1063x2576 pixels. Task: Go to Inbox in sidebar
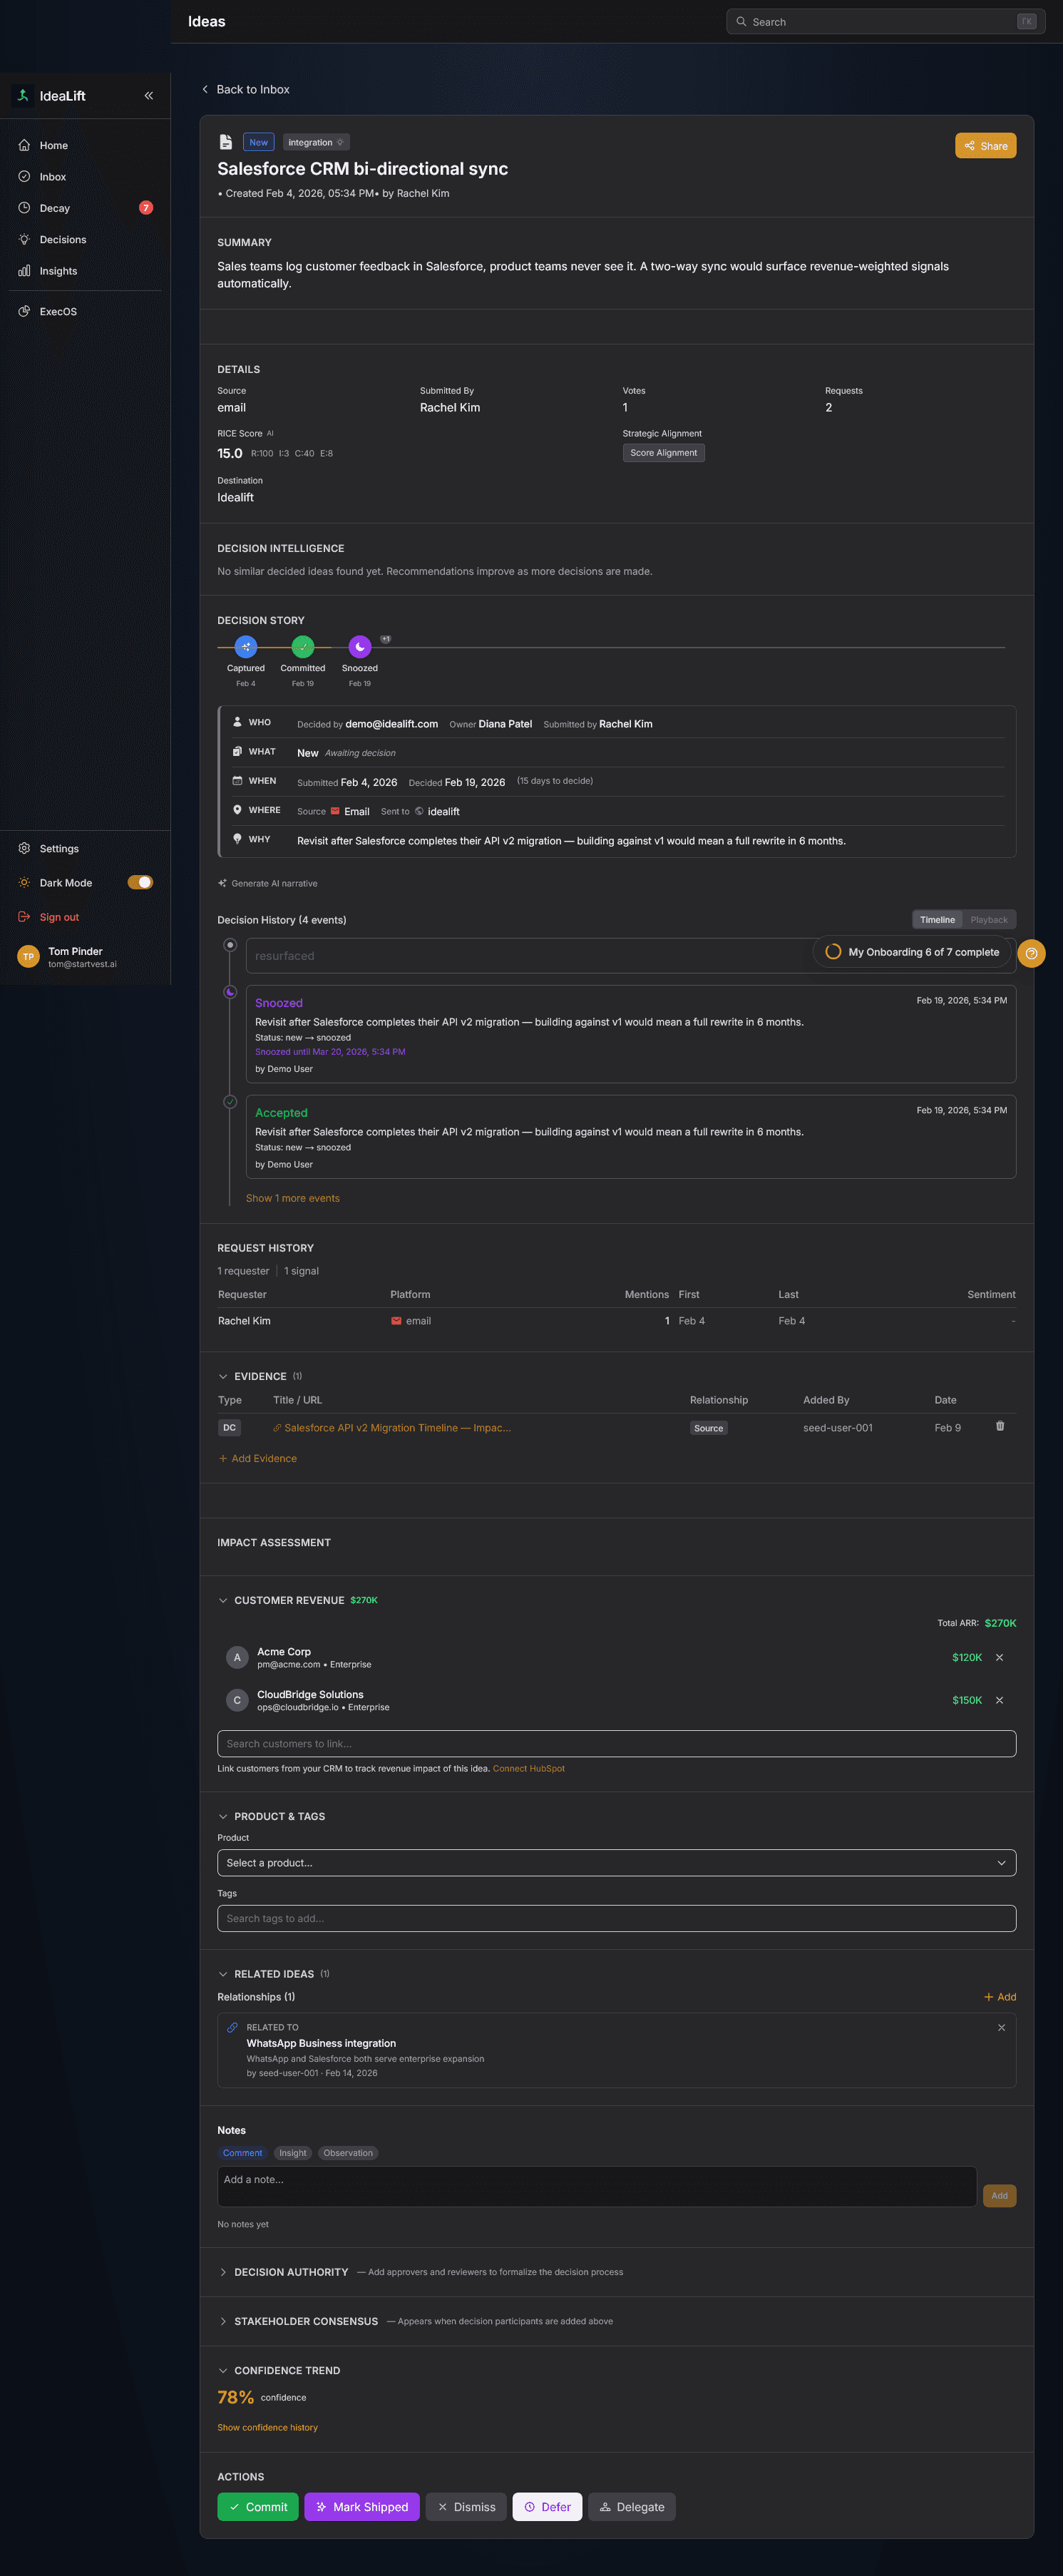(85, 177)
